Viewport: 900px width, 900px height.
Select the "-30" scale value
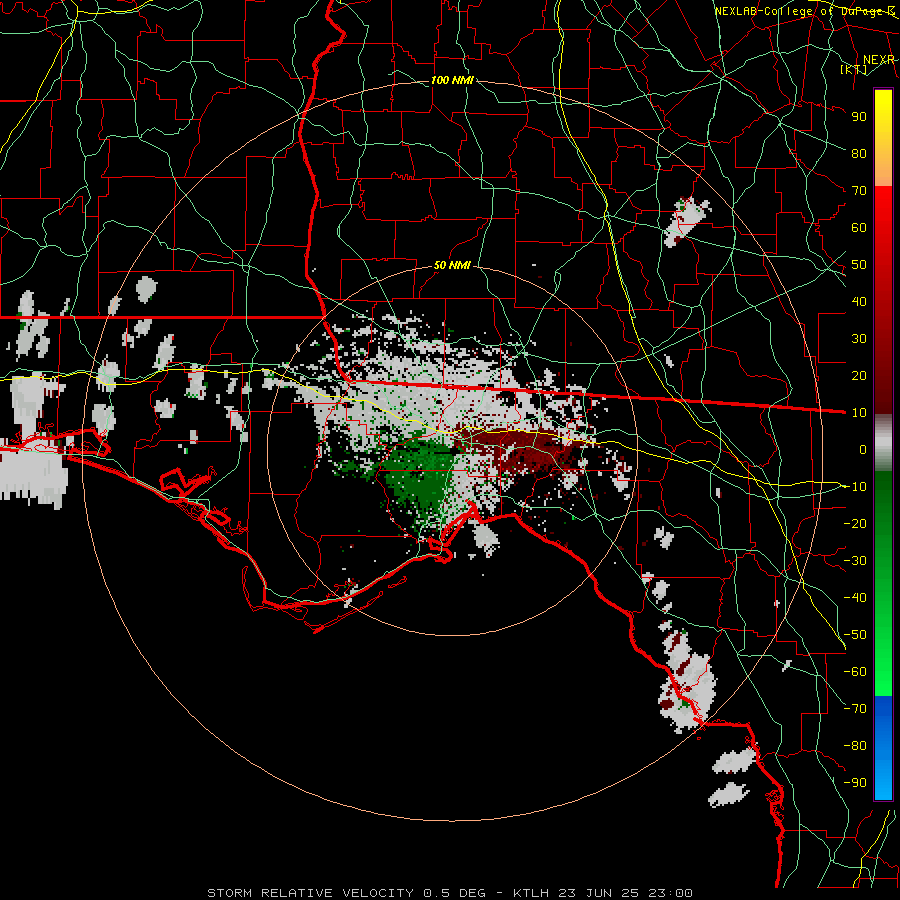point(855,561)
